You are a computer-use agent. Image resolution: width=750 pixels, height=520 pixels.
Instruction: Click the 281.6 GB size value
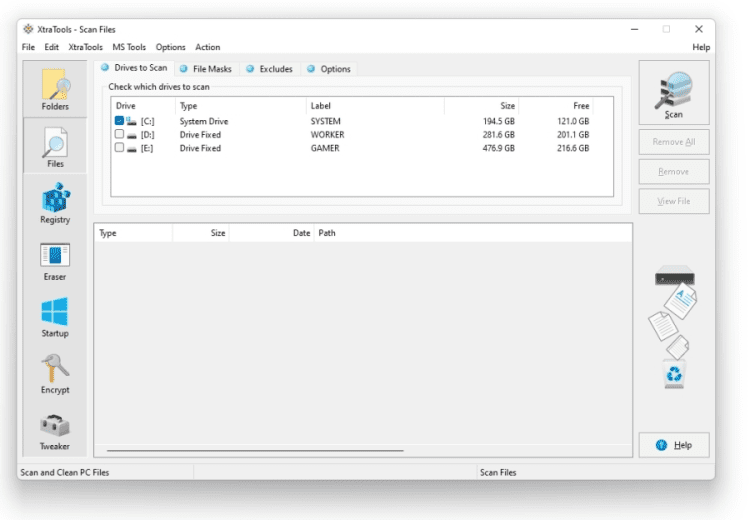pyautogui.click(x=498, y=135)
